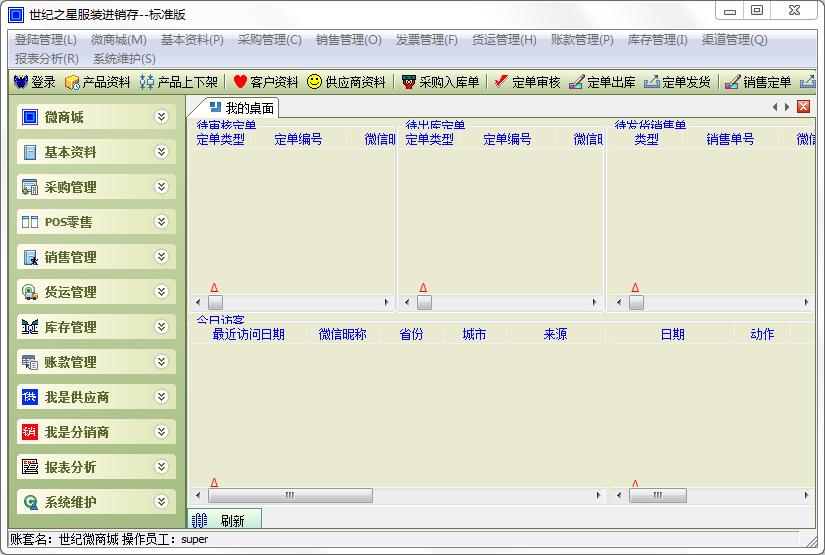Click the 登录 login toolbar icon
825x555 pixels.
tap(21, 82)
